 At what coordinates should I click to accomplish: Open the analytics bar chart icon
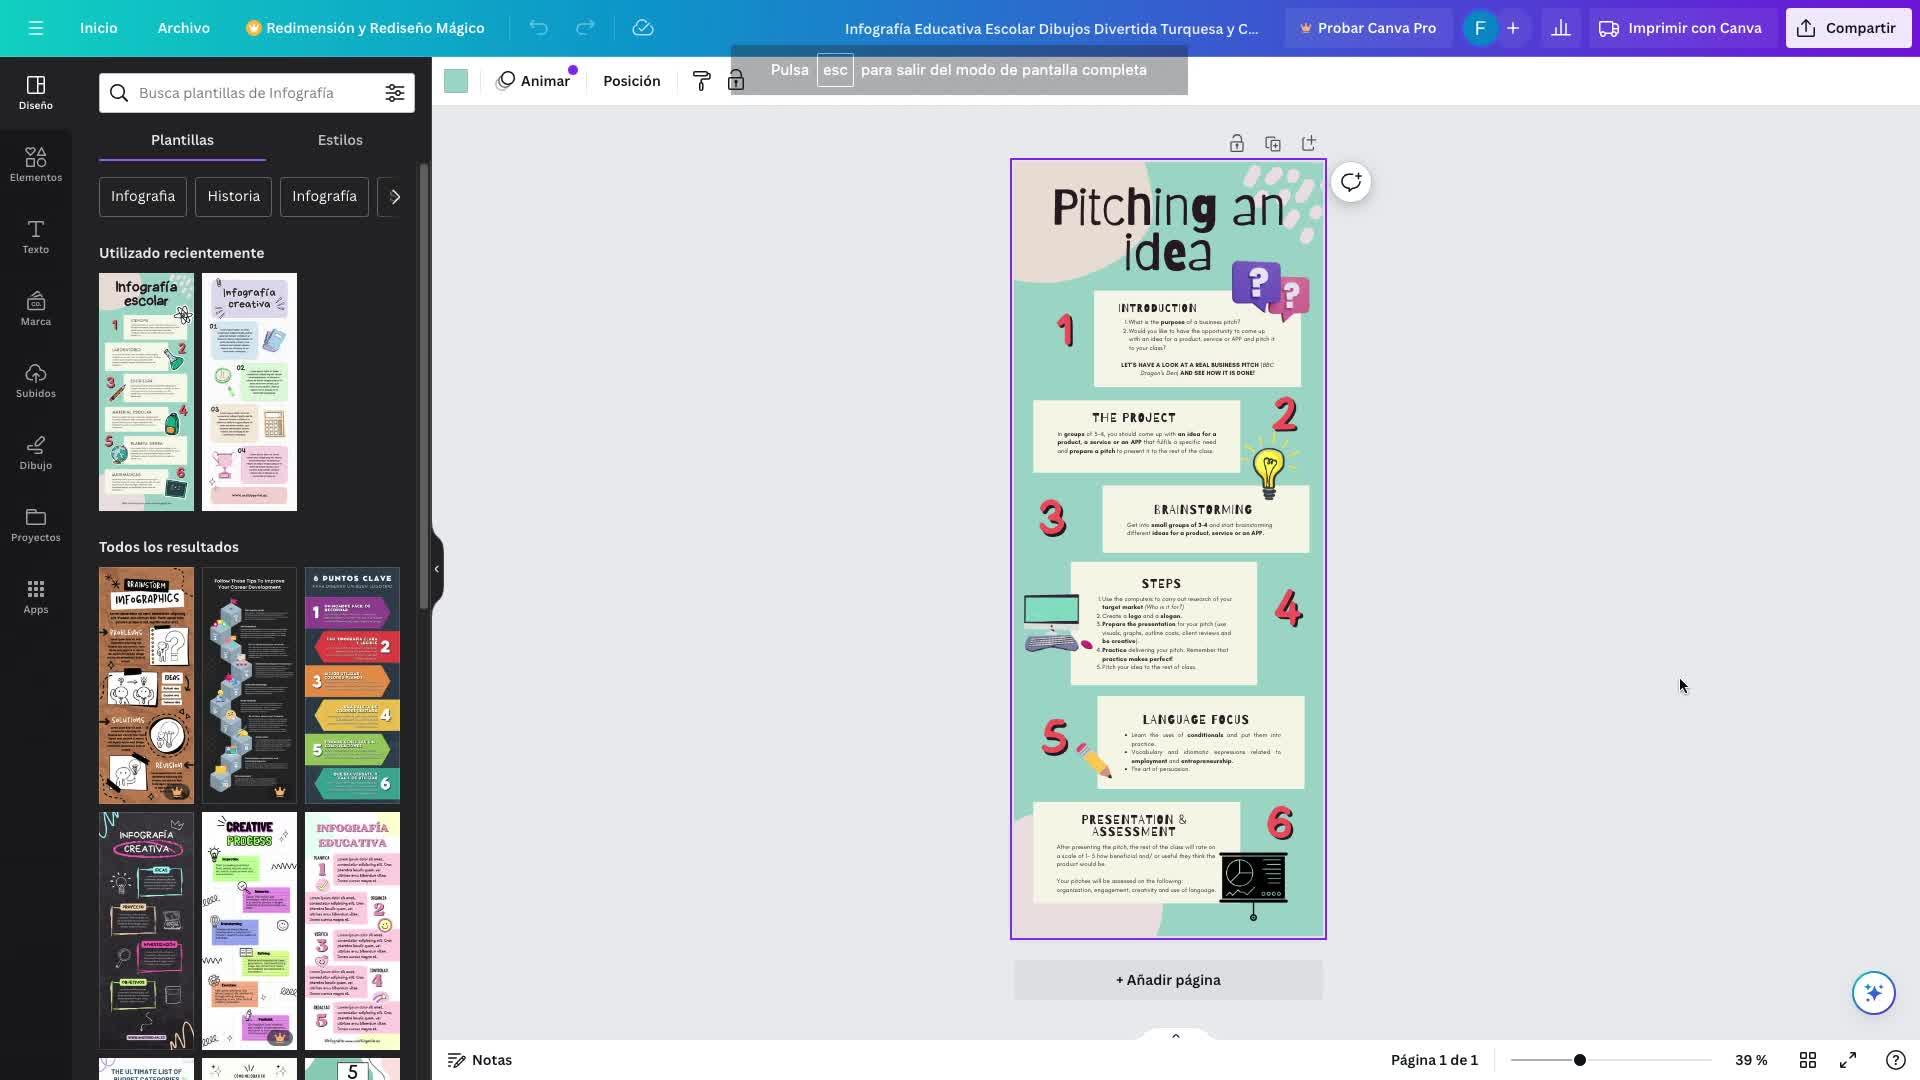[x=1560, y=28]
